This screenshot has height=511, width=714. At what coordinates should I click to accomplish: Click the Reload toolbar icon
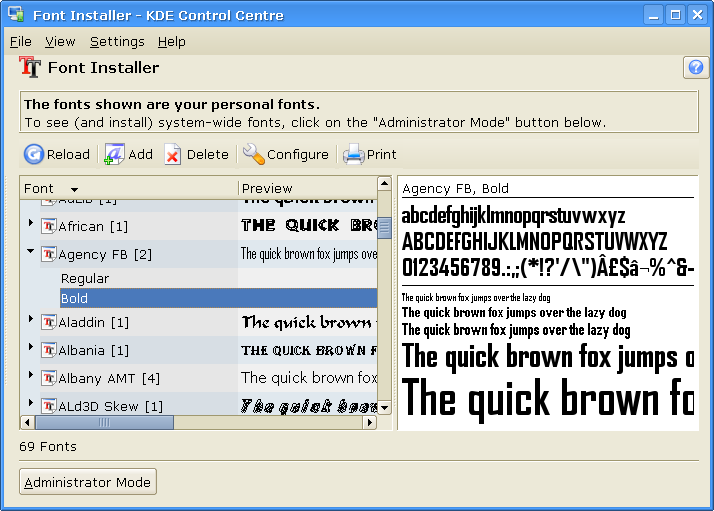[34, 154]
